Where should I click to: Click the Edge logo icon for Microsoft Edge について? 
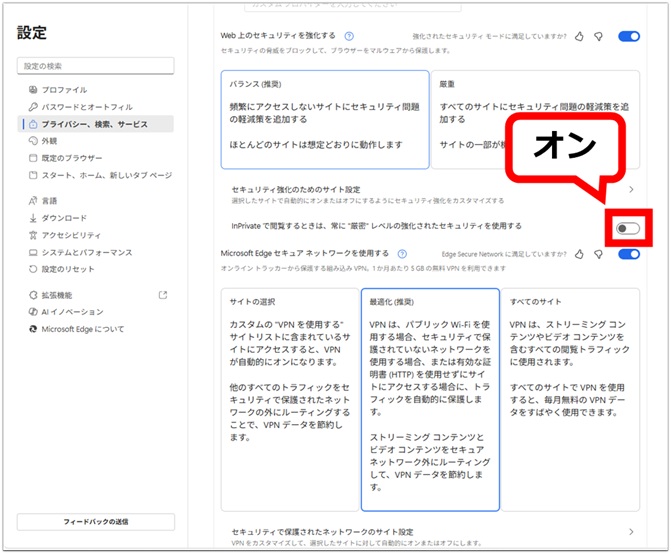click(x=33, y=329)
